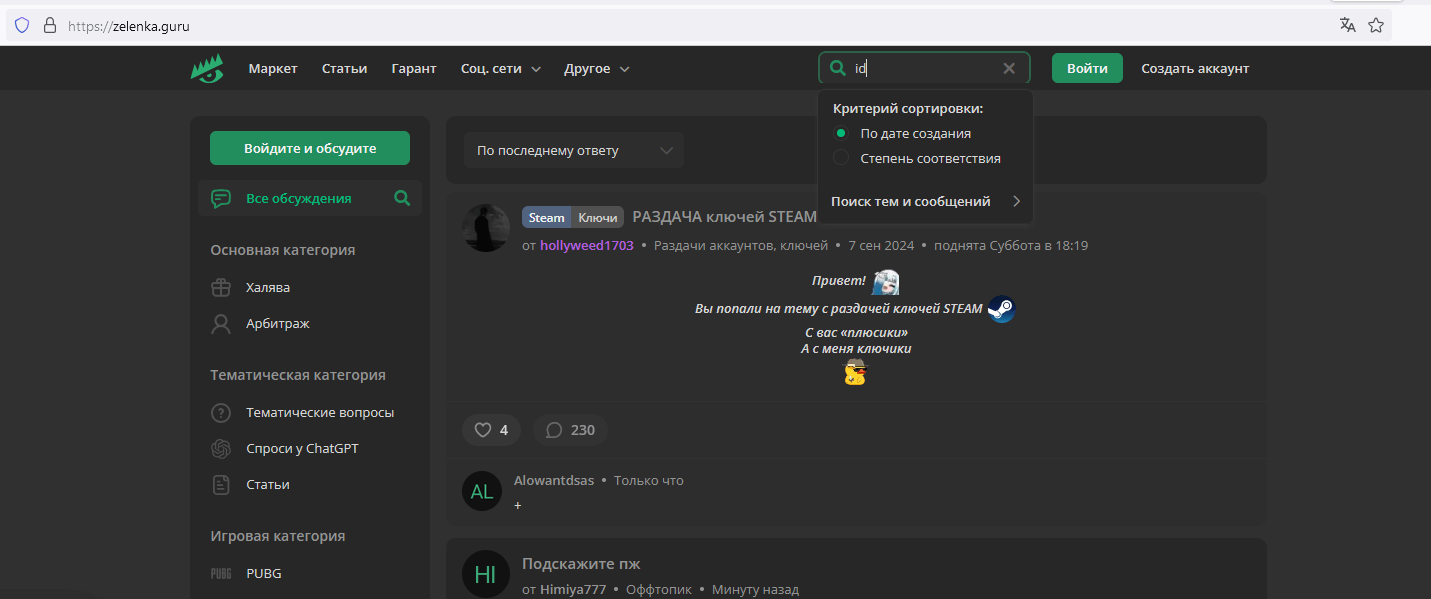Click the search magnifier in the search box
This screenshot has width=1431, height=599.
tap(836, 68)
